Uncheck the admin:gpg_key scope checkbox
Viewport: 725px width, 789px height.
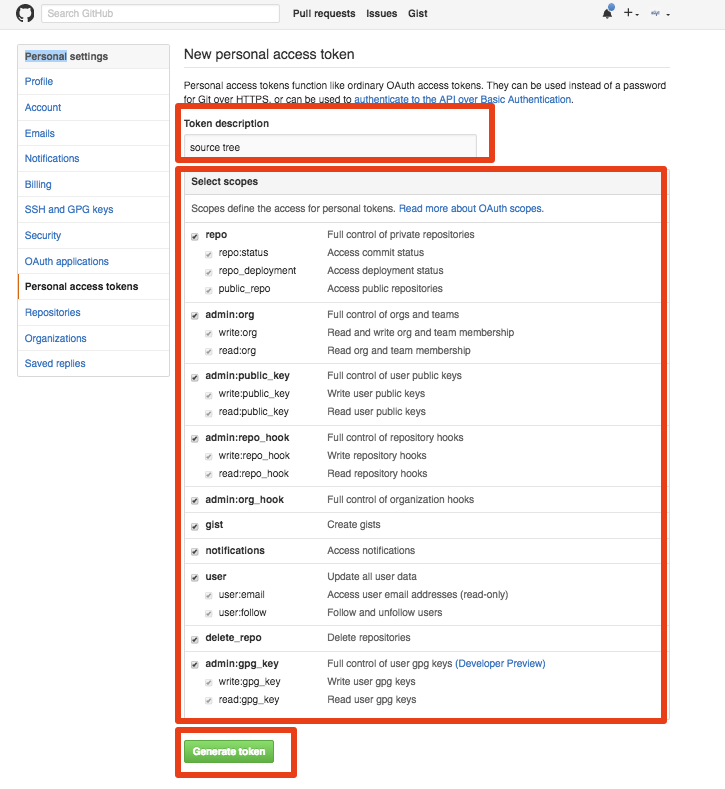click(195, 664)
